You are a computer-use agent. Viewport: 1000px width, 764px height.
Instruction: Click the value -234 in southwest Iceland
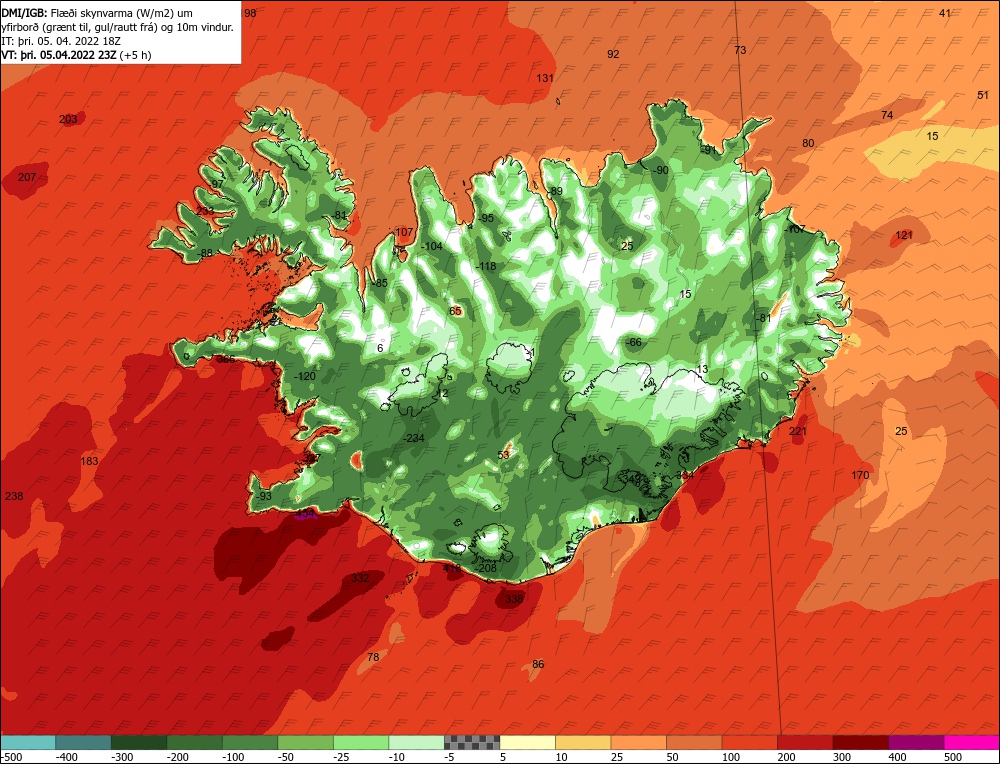tap(414, 438)
